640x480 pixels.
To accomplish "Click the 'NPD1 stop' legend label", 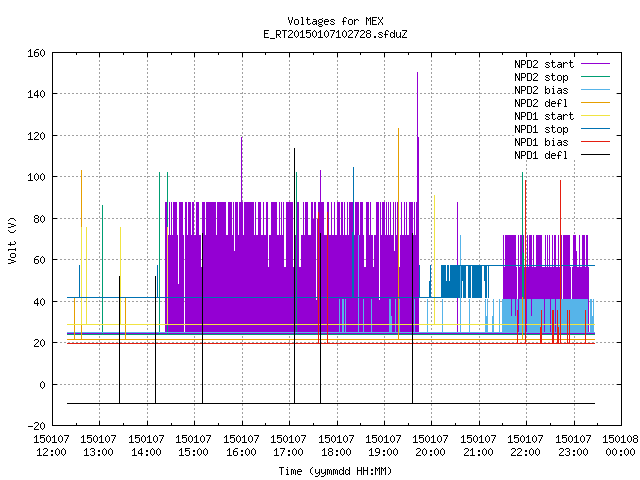I will [x=541, y=129].
